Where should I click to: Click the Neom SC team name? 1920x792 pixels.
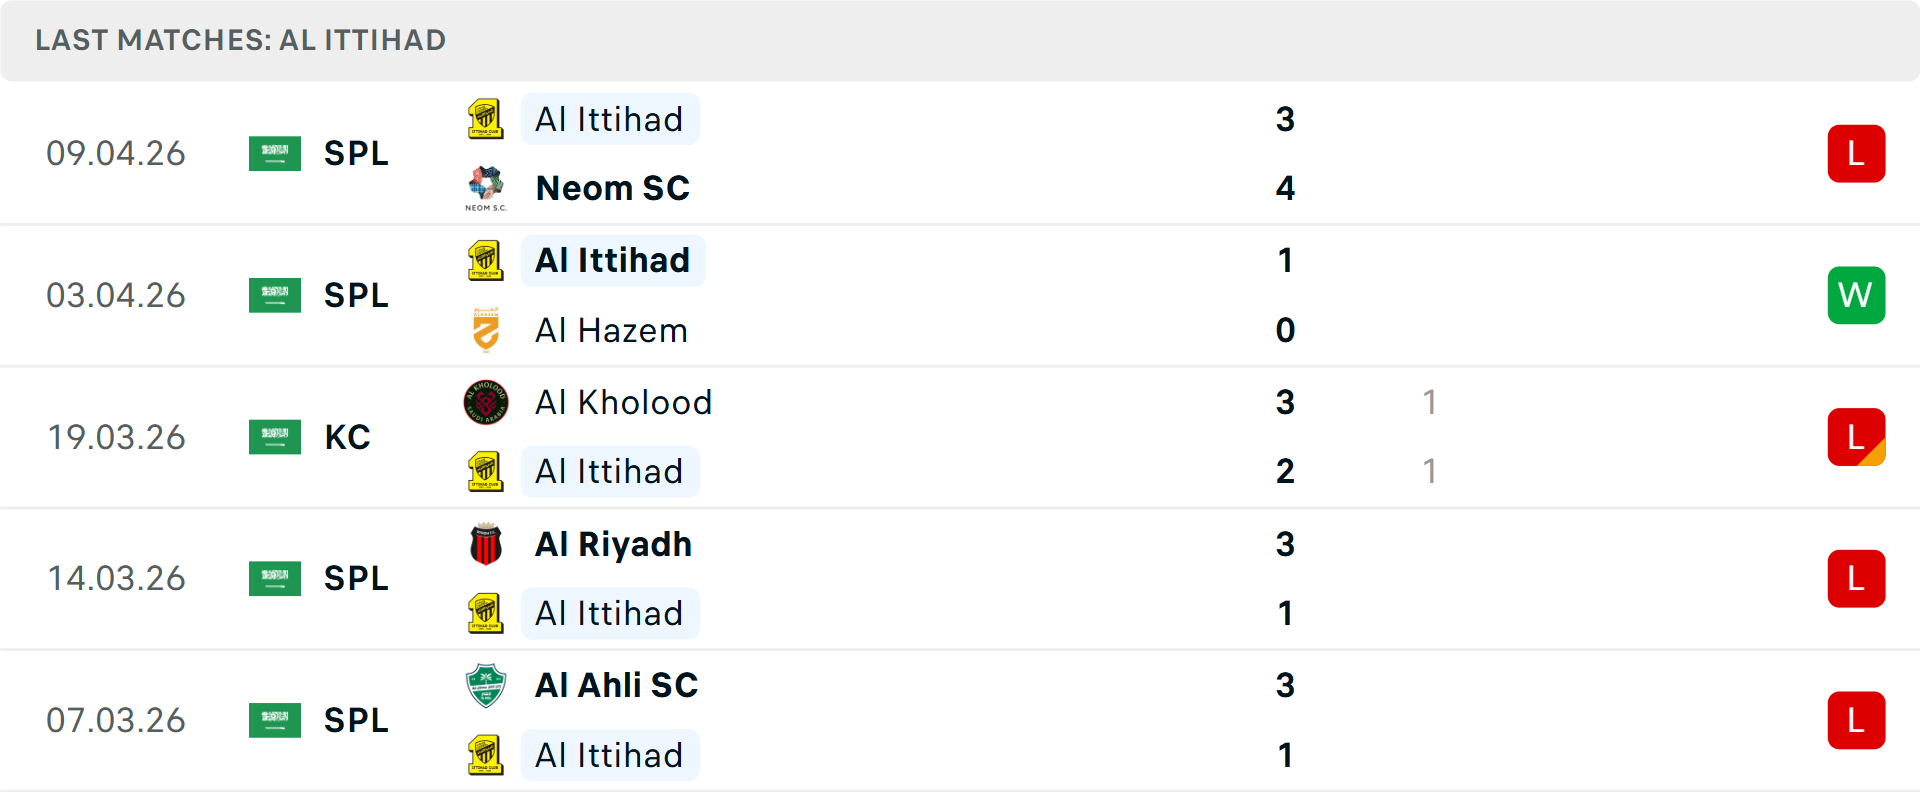coord(613,189)
